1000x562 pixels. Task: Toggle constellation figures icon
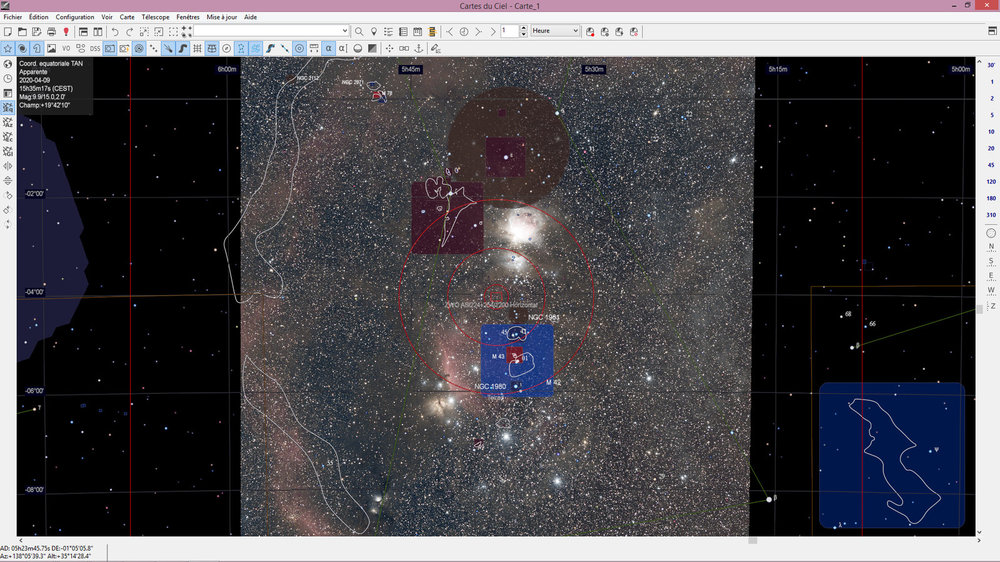(x=241, y=48)
